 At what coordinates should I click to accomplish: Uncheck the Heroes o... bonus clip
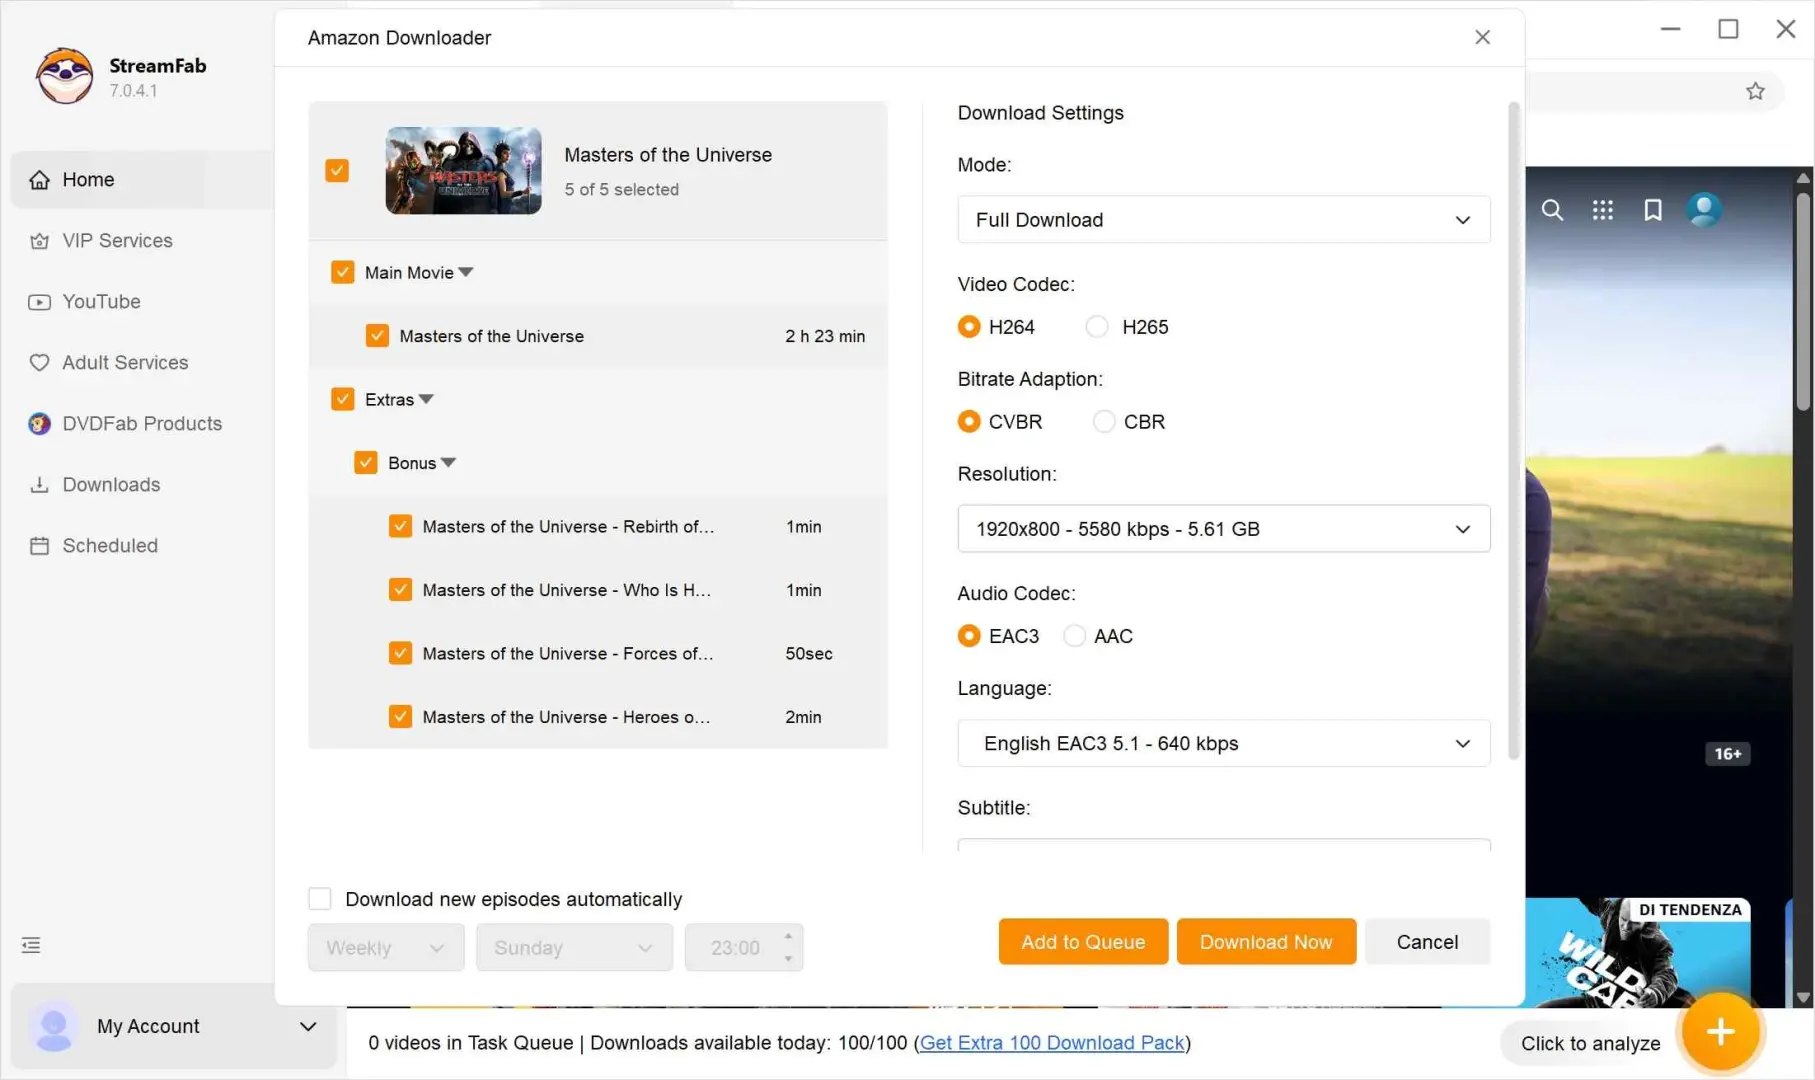click(400, 717)
